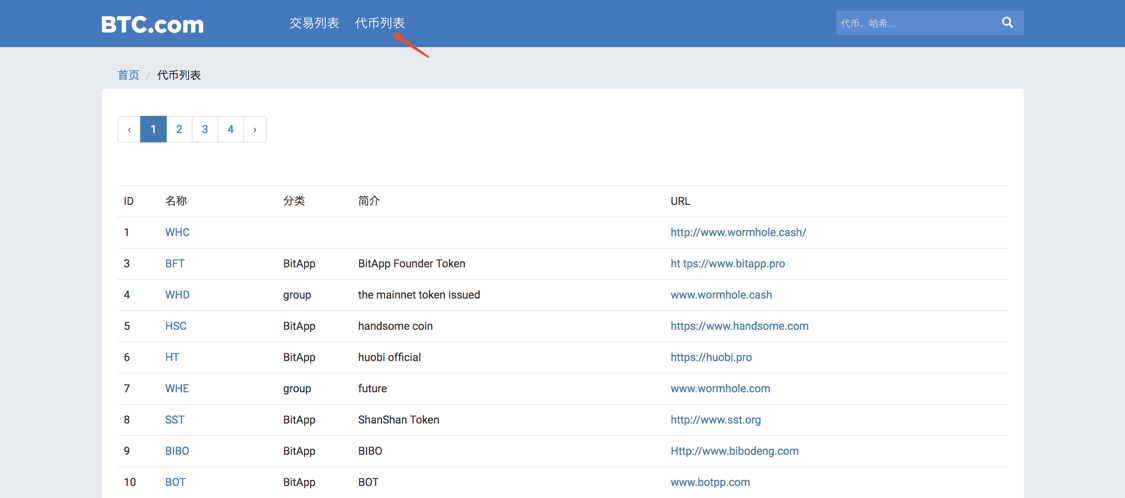This screenshot has width=1125, height=498.
Task: Select pagination page 3
Action: tap(205, 129)
